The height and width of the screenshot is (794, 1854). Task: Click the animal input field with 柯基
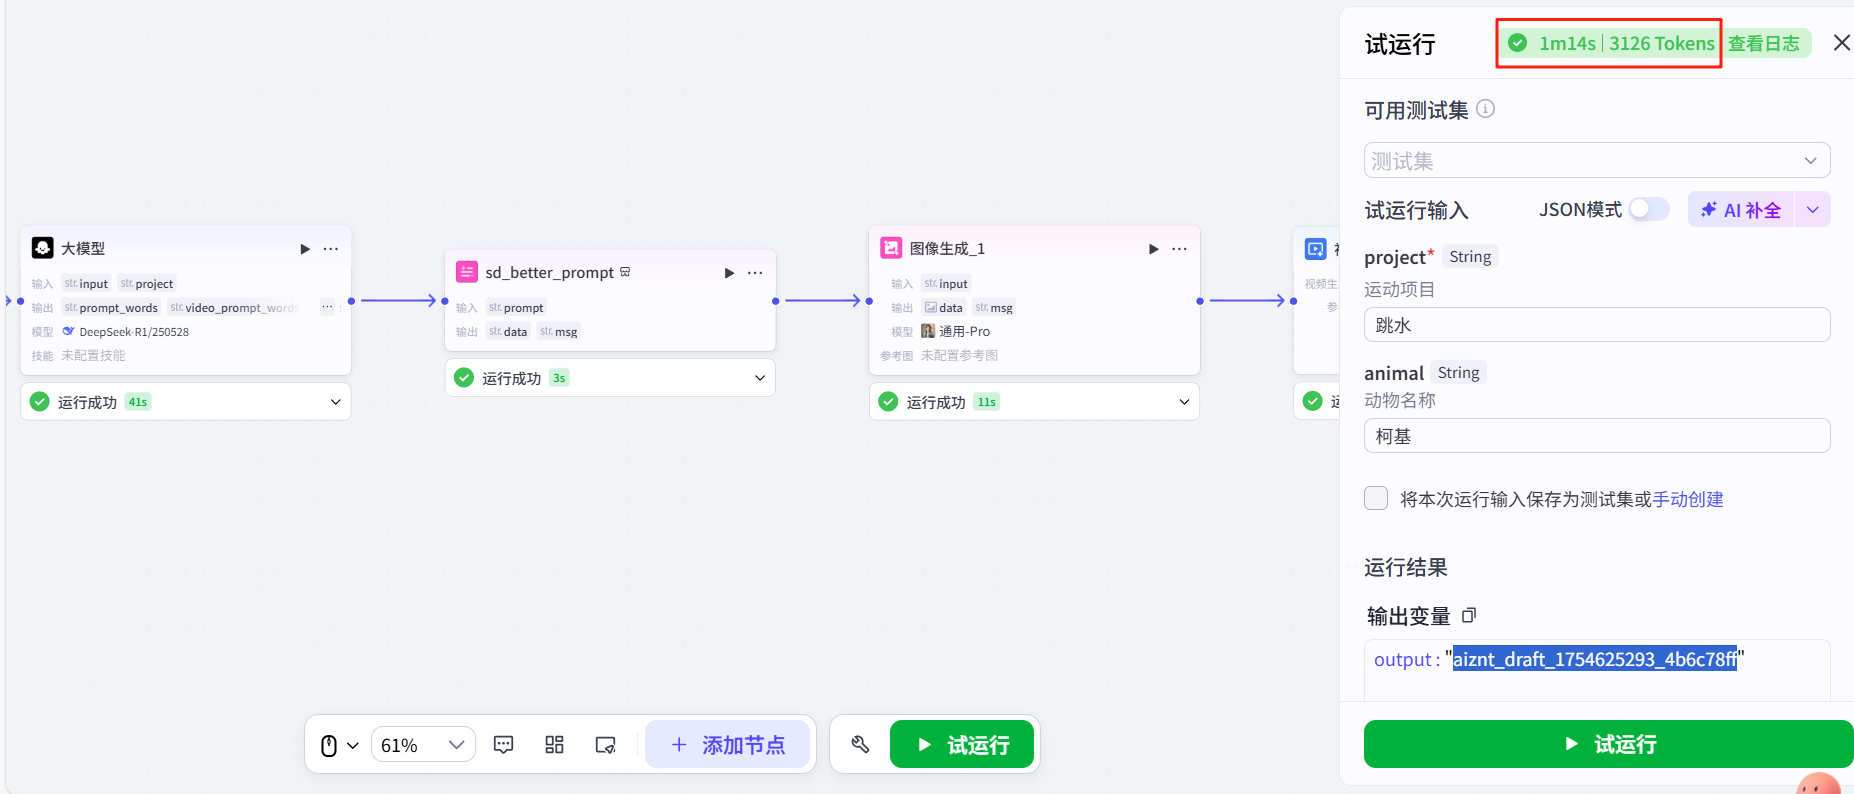[1597, 436]
